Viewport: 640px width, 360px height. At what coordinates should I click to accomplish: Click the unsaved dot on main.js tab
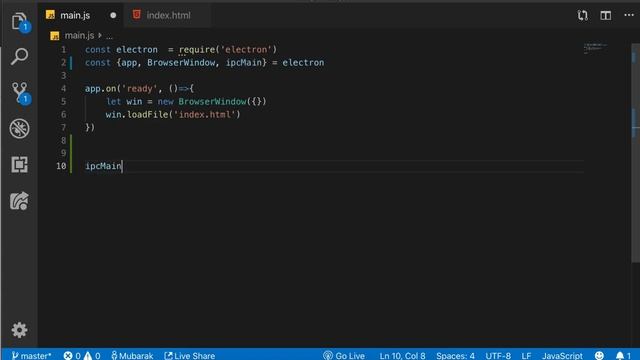(x=113, y=16)
